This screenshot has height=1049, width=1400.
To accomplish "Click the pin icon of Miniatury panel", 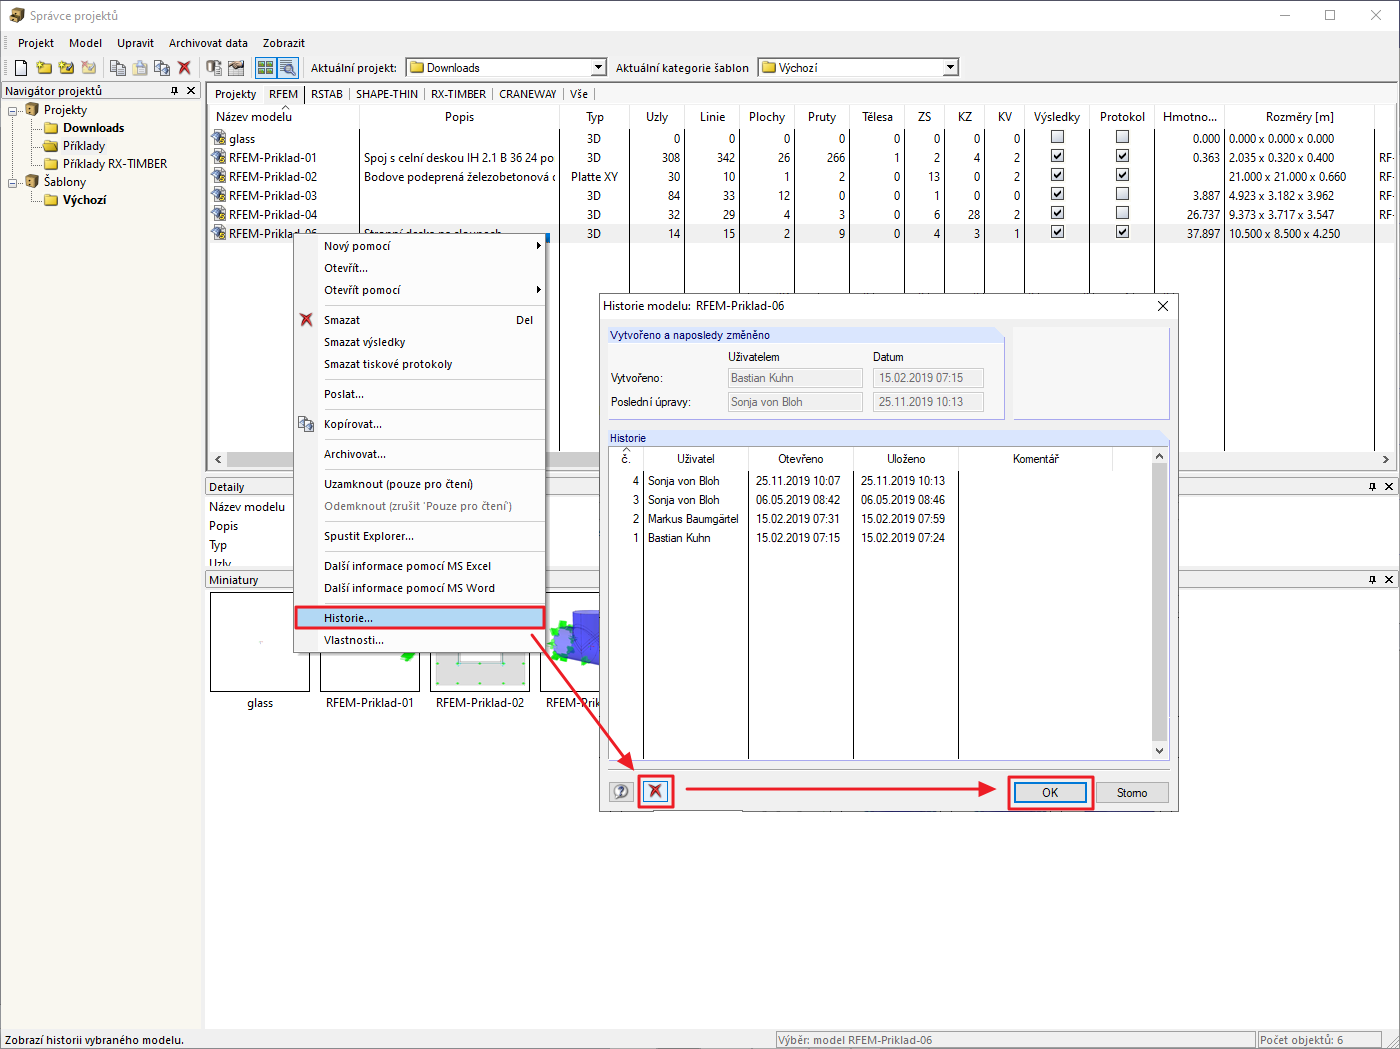I will pos(1373,580).
